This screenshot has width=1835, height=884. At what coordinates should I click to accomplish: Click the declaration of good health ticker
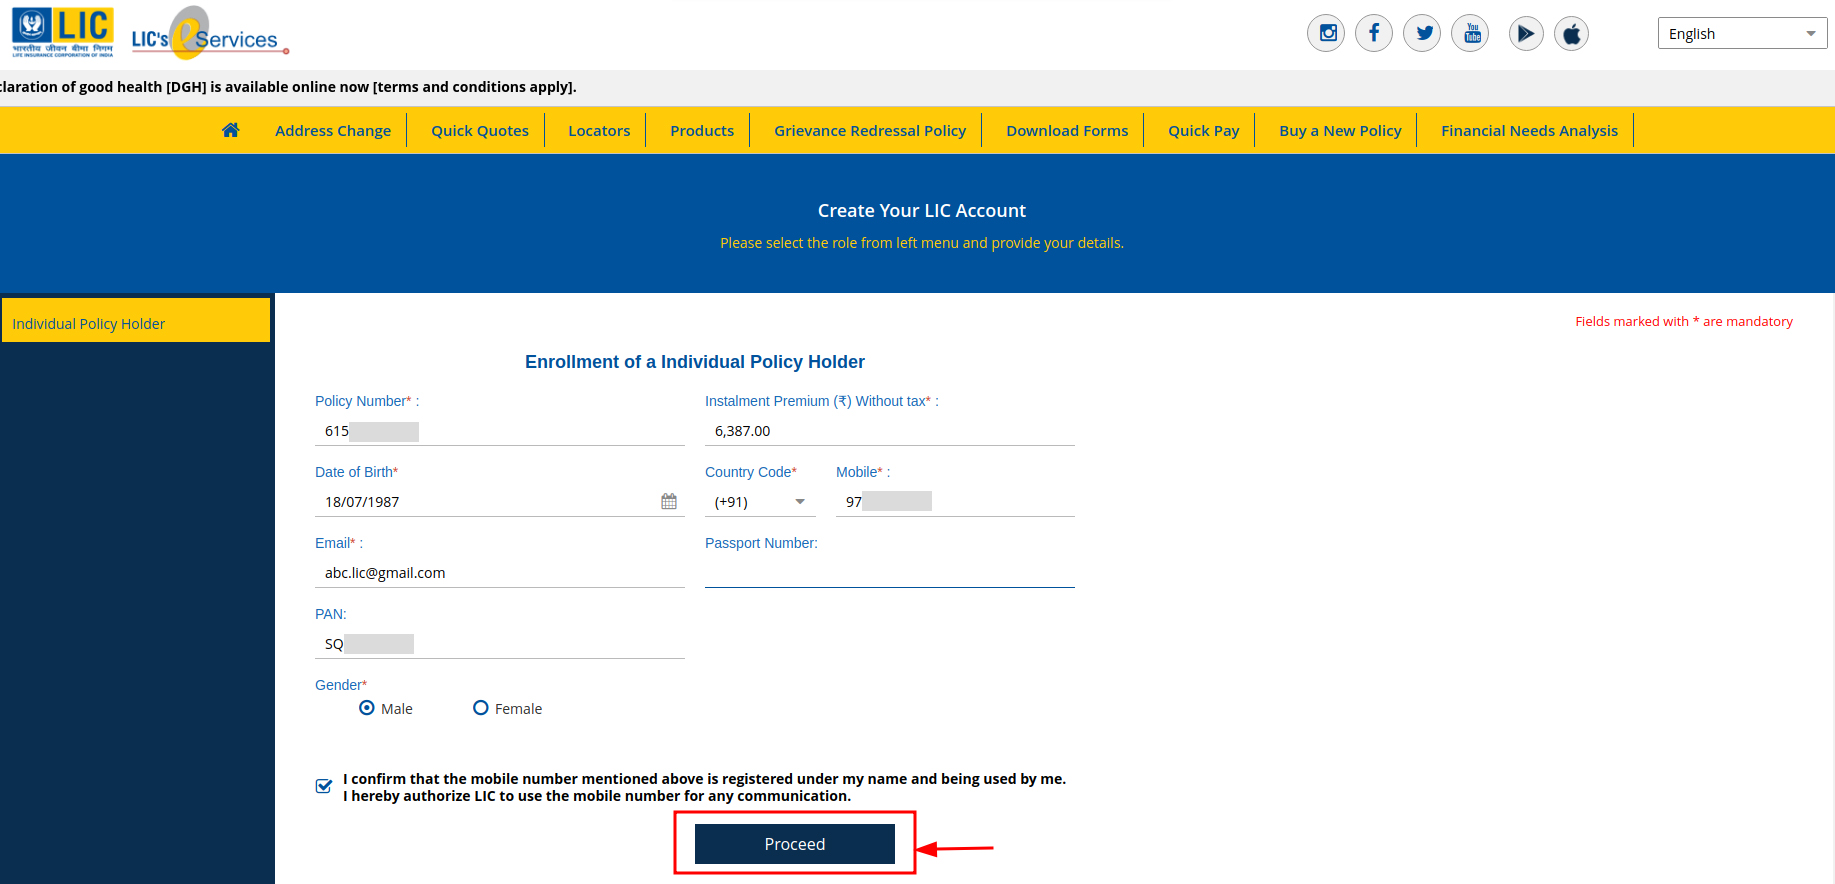[x=288, y=87]
